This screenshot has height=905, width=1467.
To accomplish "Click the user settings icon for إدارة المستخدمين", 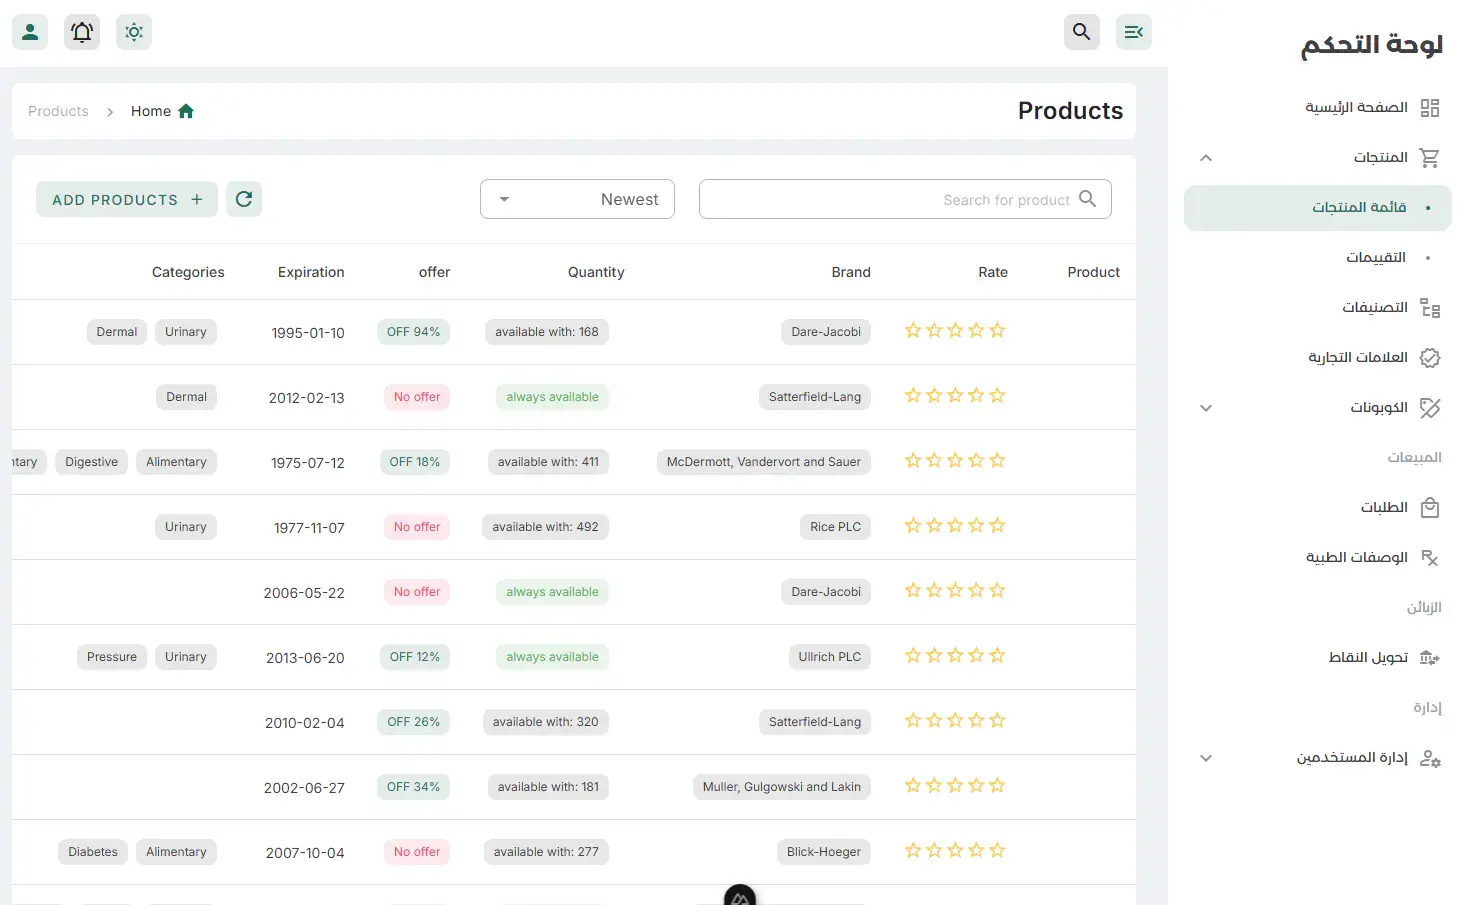I will [1430, 758].
